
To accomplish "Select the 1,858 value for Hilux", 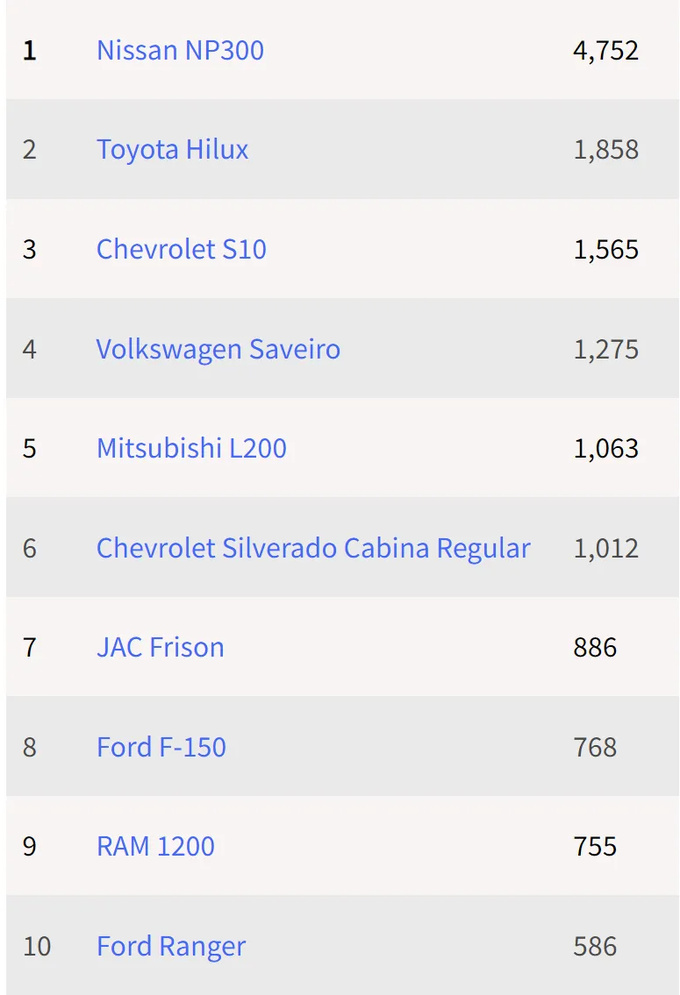I will point(605,149).
